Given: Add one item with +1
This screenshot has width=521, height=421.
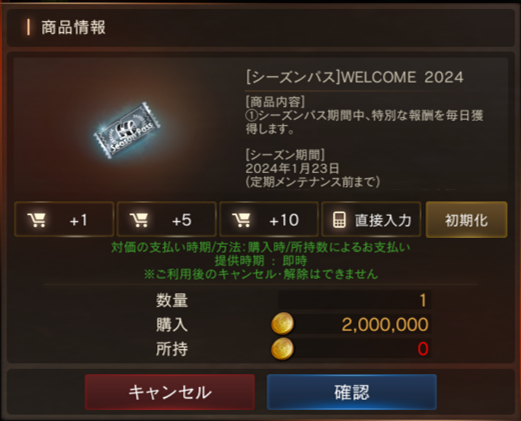Looking at the screenshot, I should pos(64,219).
